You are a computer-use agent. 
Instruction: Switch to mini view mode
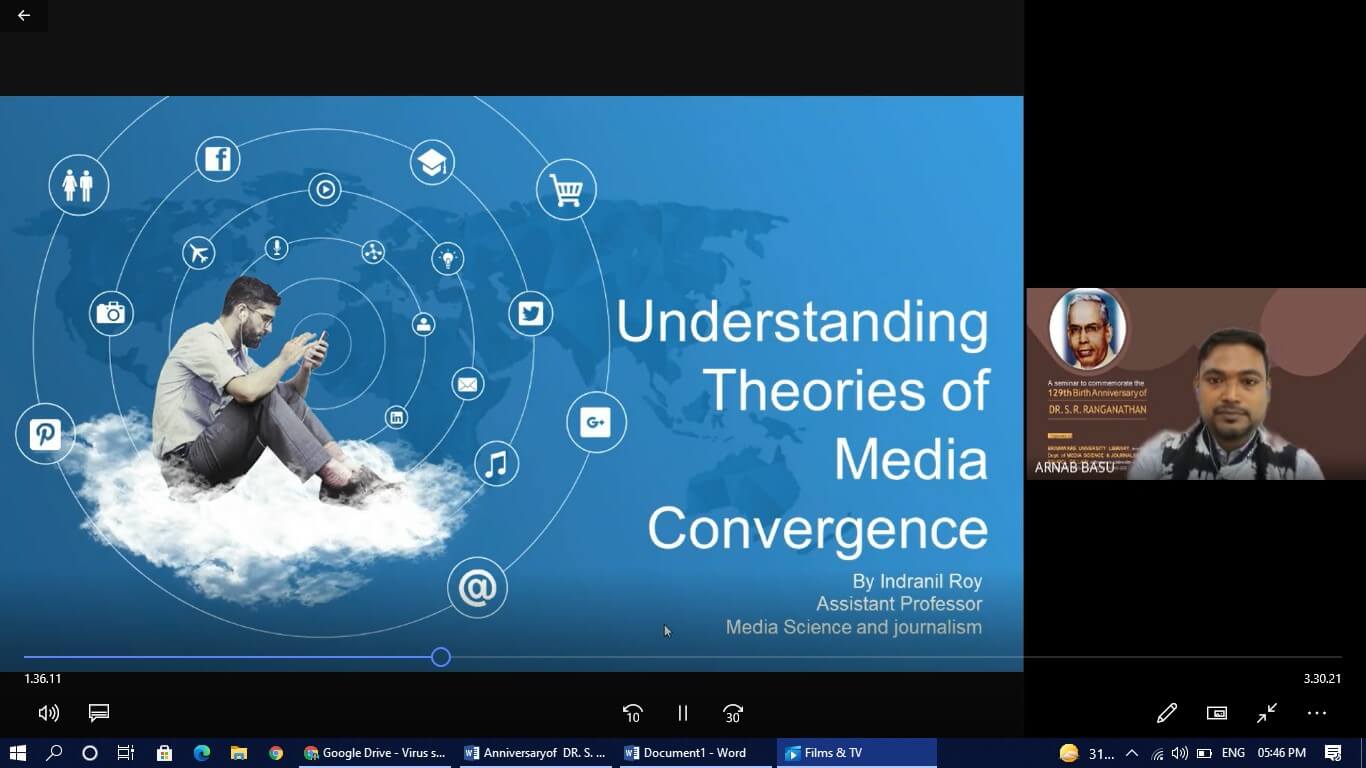click(x=1216, y=713)
